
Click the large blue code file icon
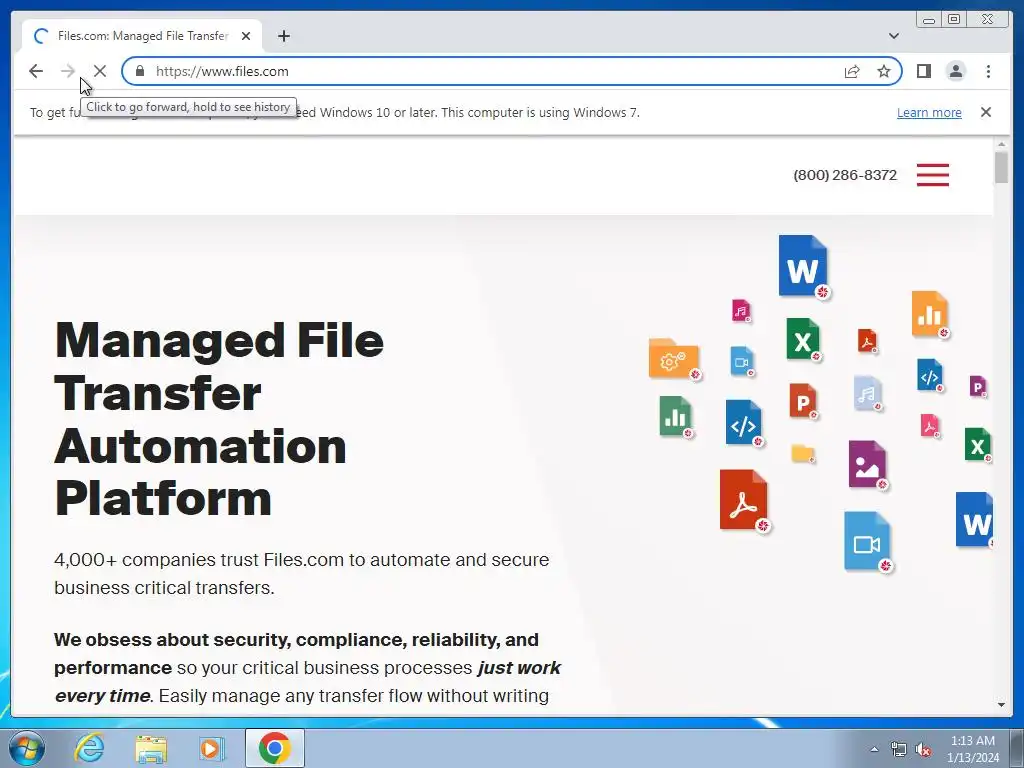point(744,423)
